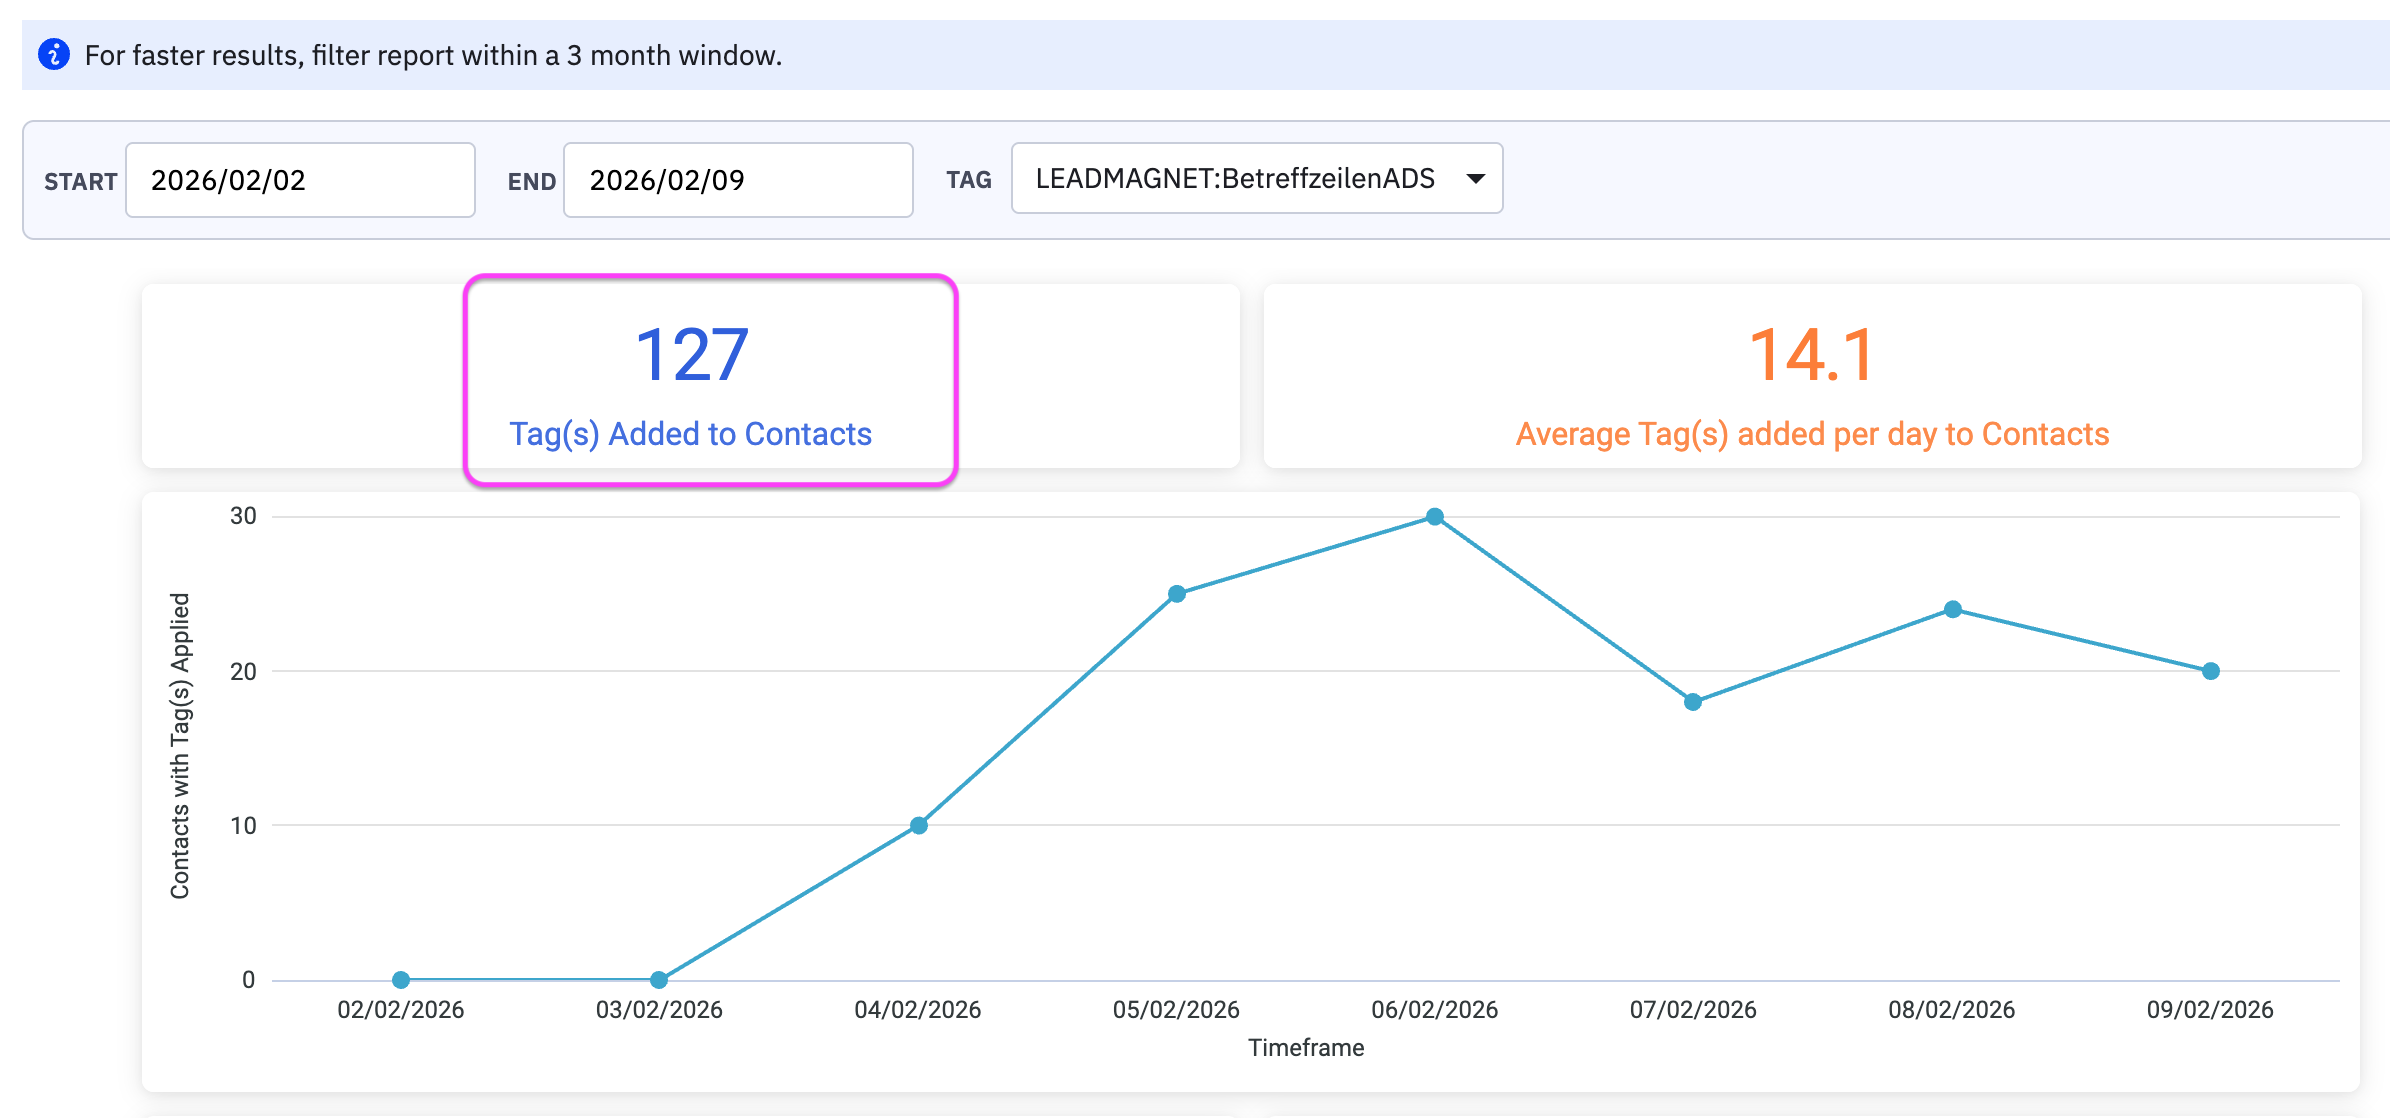Click the START label
This screenshot has height=1118, width=2390.
81,181
